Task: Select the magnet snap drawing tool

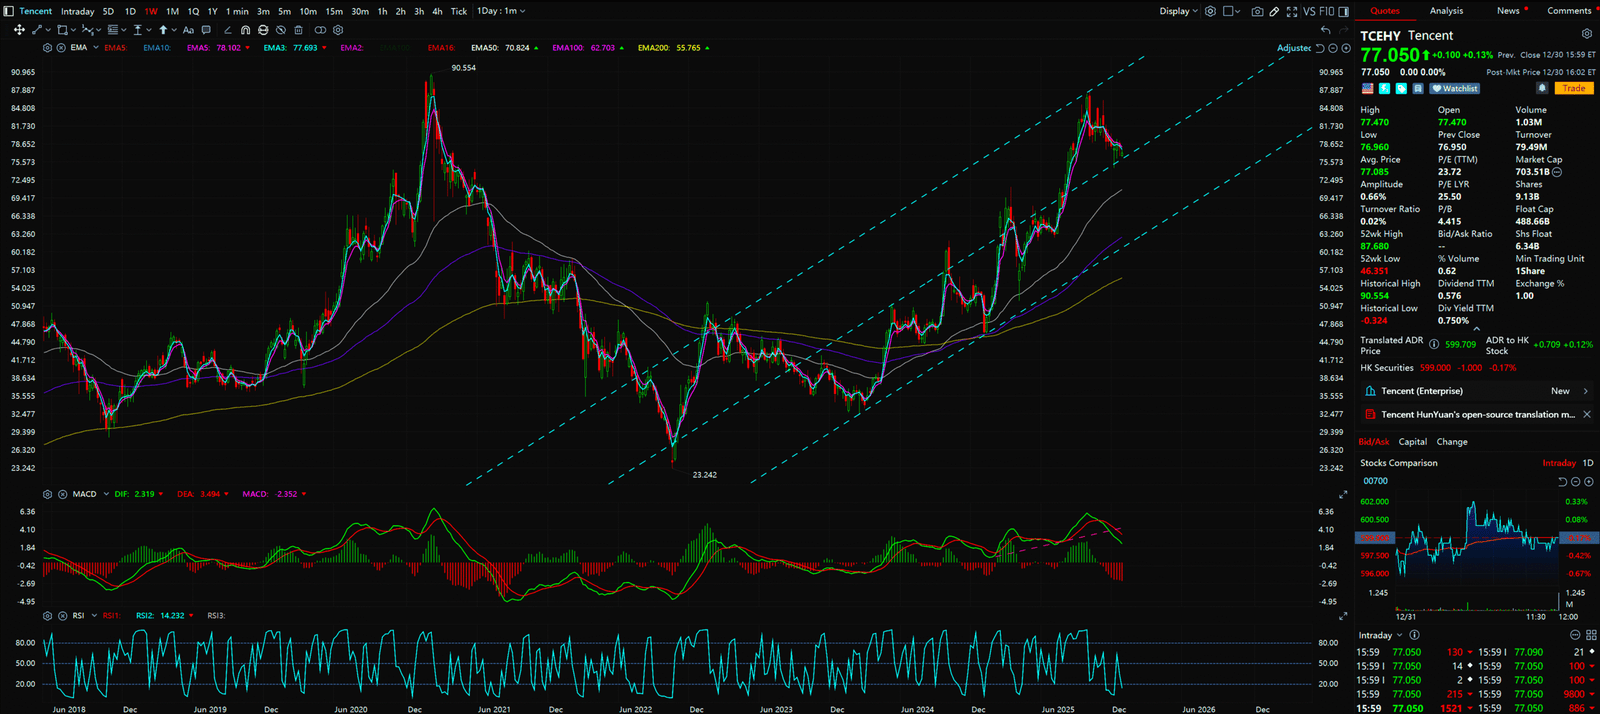Action: coord(246,30)
